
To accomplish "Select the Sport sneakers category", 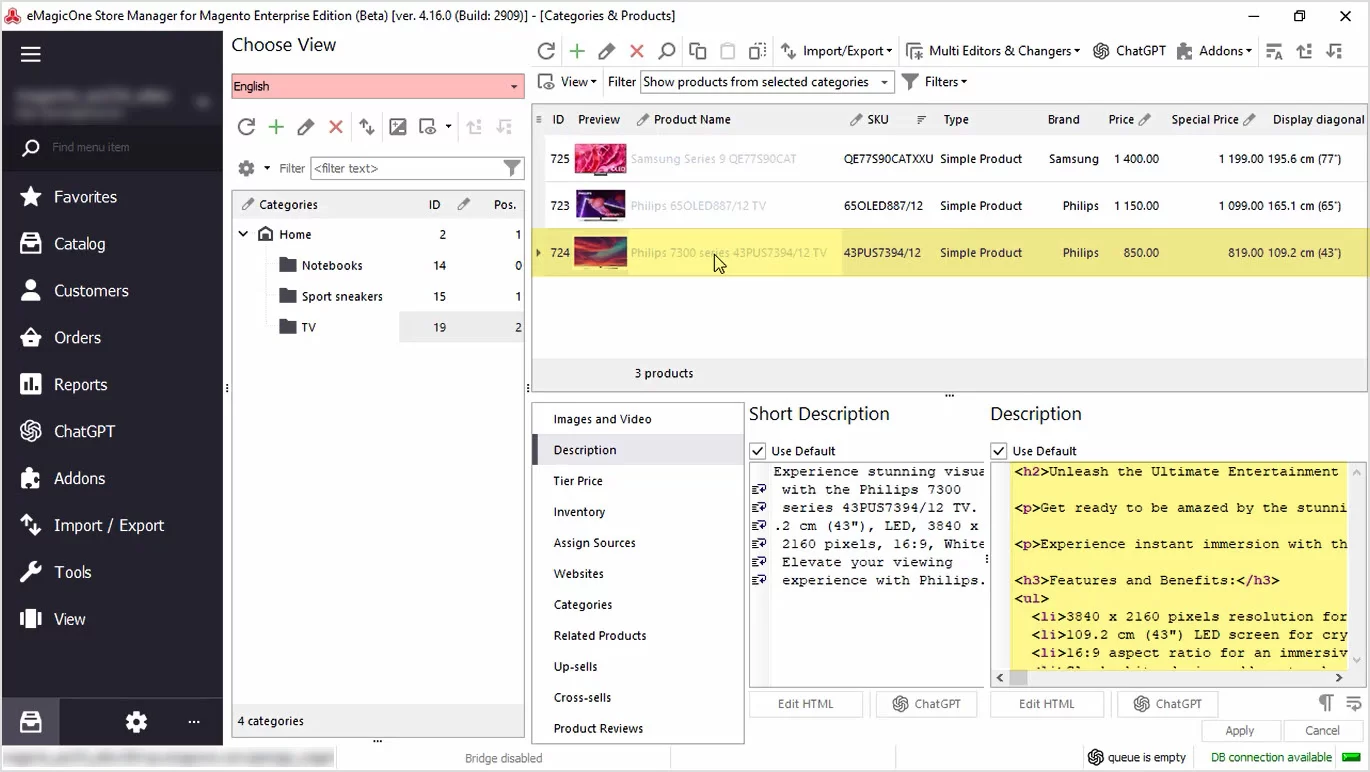I will [x=342, y=297].
